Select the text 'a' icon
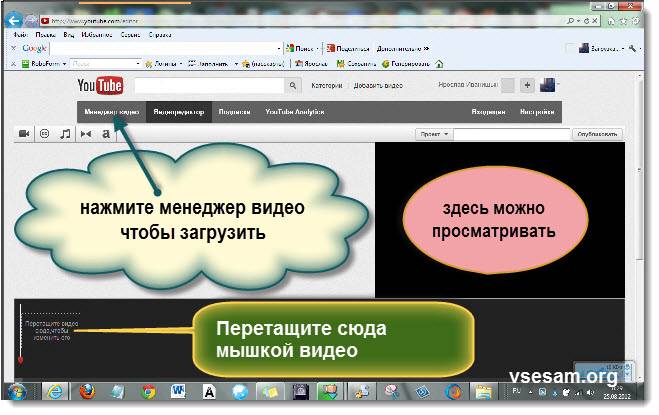This screenshot has width=659, height=415. (106, 133)
